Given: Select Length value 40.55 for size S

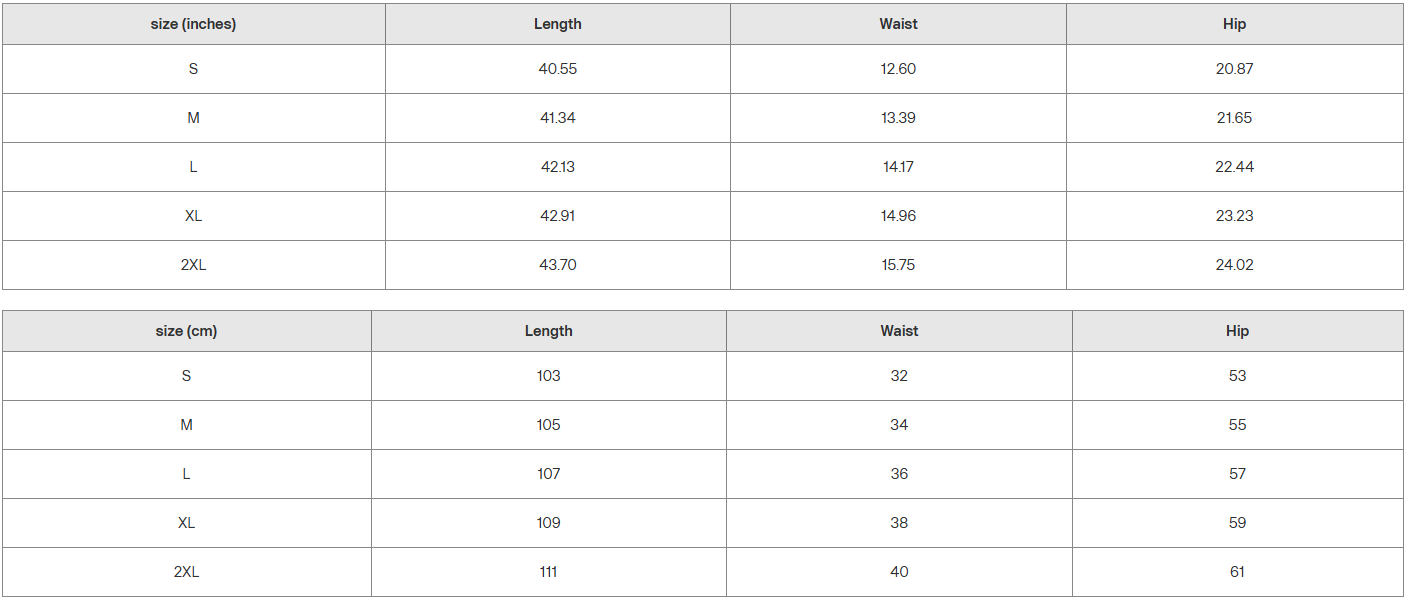Looking at the screenshot, I should [557, 69].
